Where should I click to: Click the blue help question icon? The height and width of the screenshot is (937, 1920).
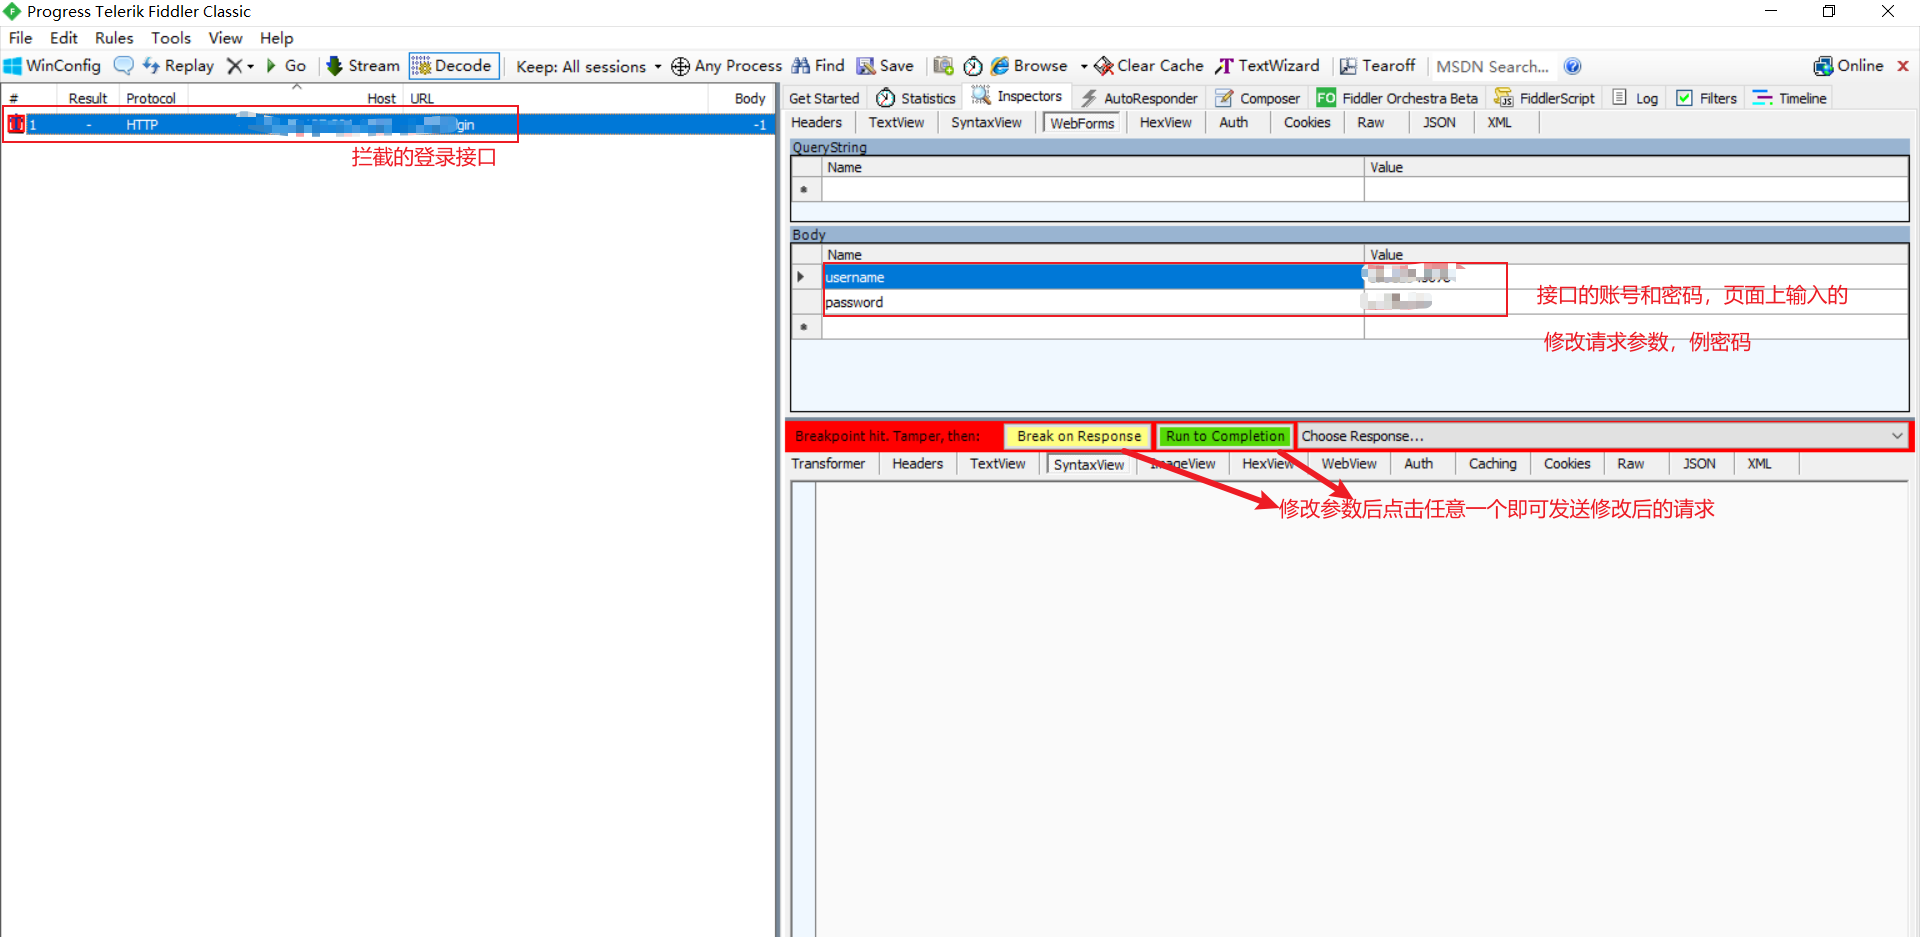1573,66
